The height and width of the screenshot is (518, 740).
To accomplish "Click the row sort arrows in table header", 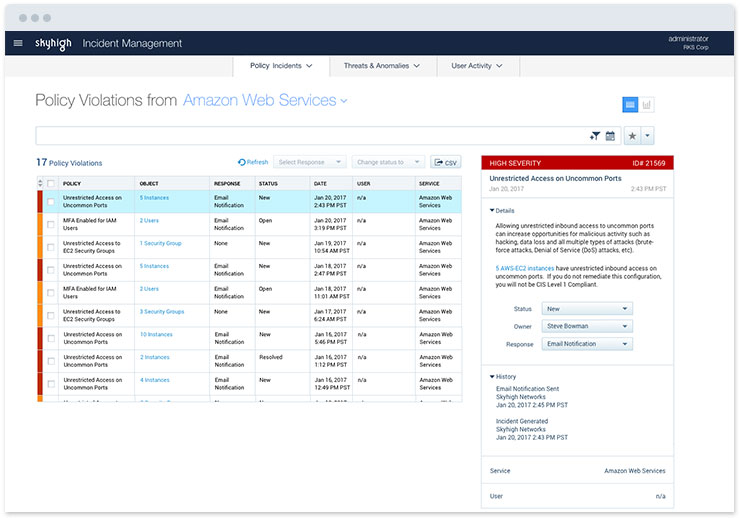I will [40, 183].
